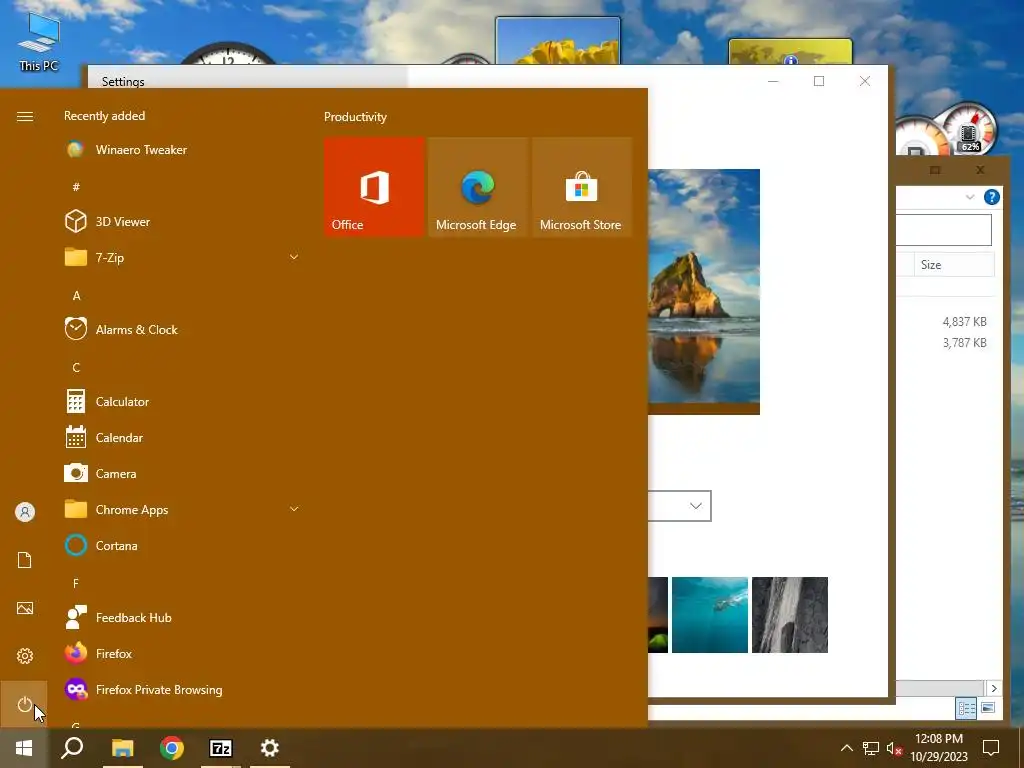Screen dimensions: 1024x768
Task: Switch to 7-Zip taskbar window
Action: [221, 748]
